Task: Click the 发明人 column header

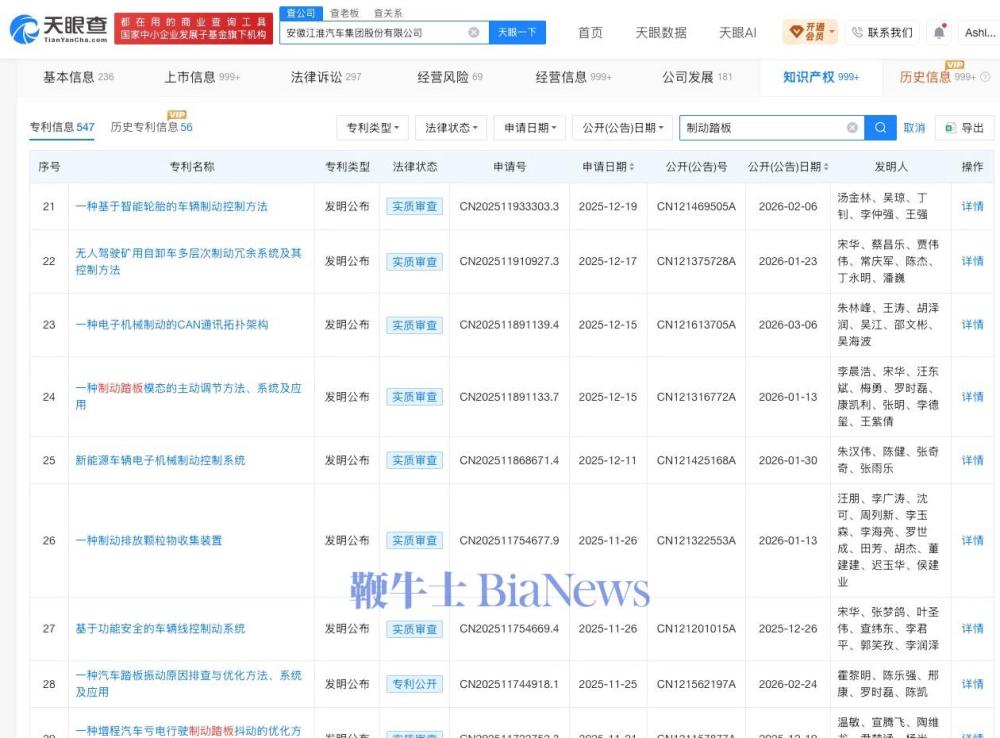Action: pyautogui.click(x=890, y=167)
